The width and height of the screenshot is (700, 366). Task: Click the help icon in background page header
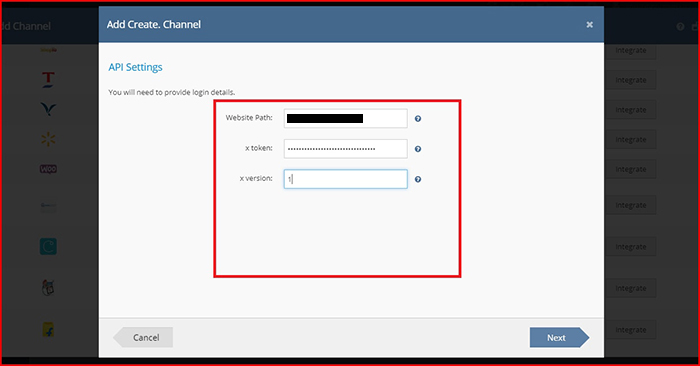pyautogui.click(x=680, y=27)
